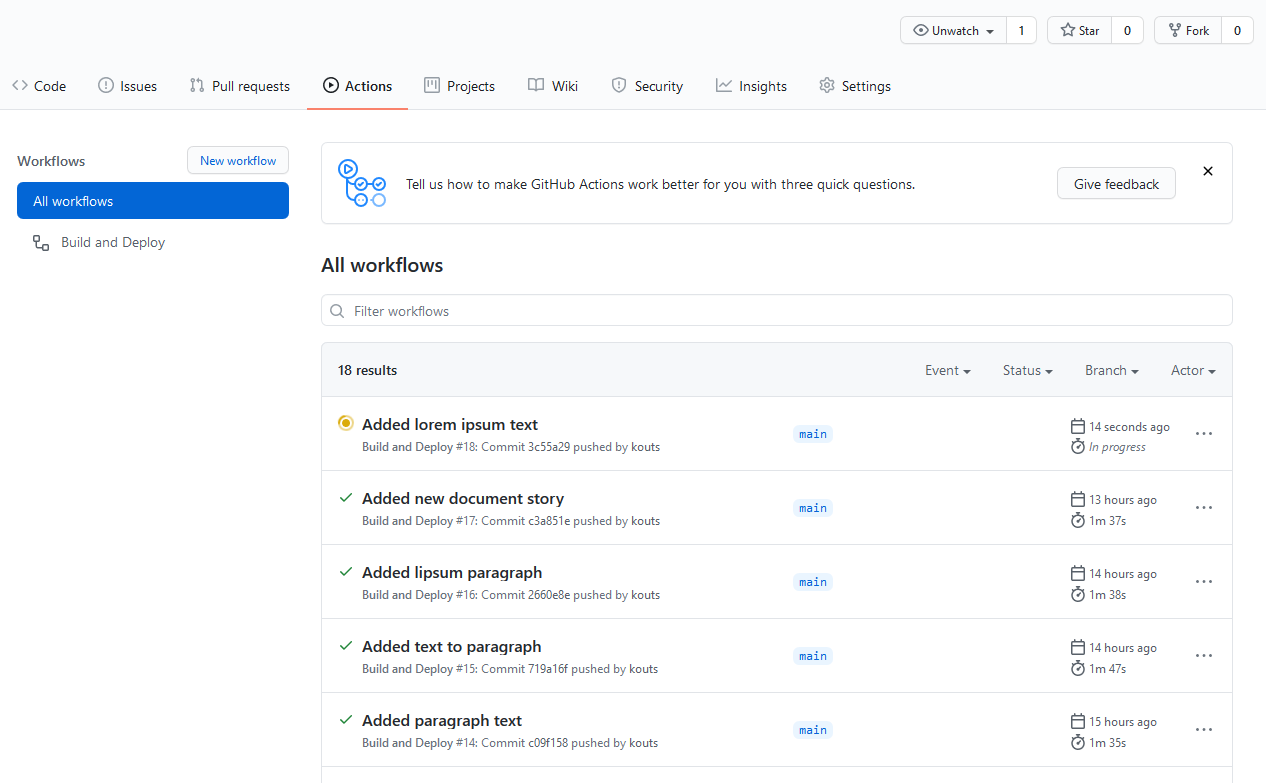Open run 'Added text to paragraph'
This screenshot has width=1266, height=783.
pos(452,646)
